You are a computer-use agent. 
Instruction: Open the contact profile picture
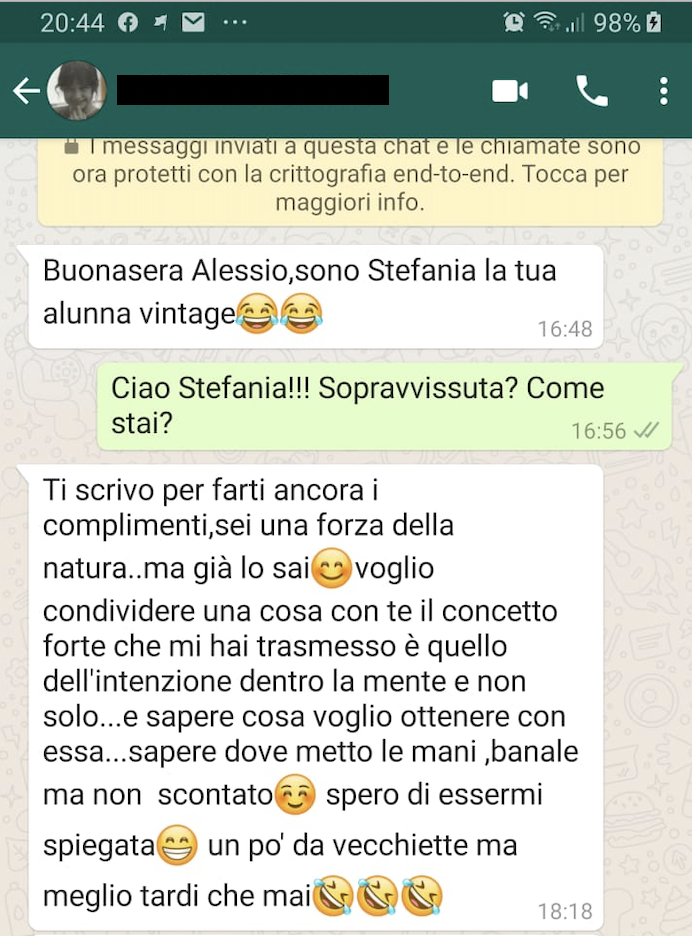(x=77, y=91)
